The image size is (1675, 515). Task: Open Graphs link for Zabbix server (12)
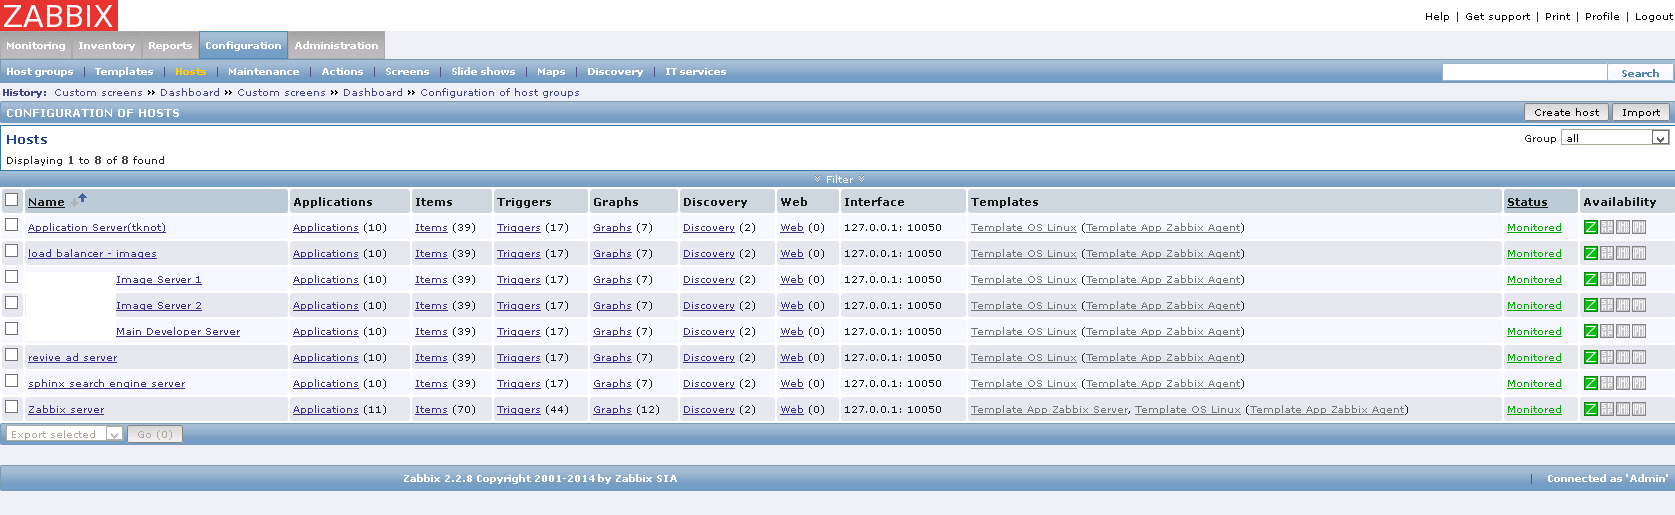(x=612, y=409)
